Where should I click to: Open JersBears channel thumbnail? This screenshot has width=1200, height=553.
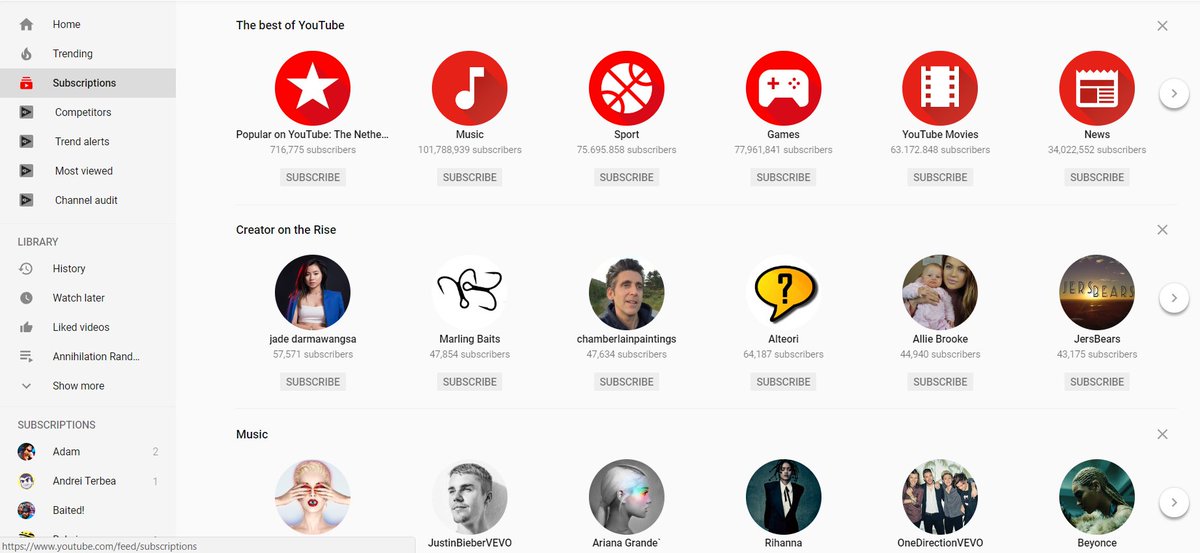point(1097,293)
